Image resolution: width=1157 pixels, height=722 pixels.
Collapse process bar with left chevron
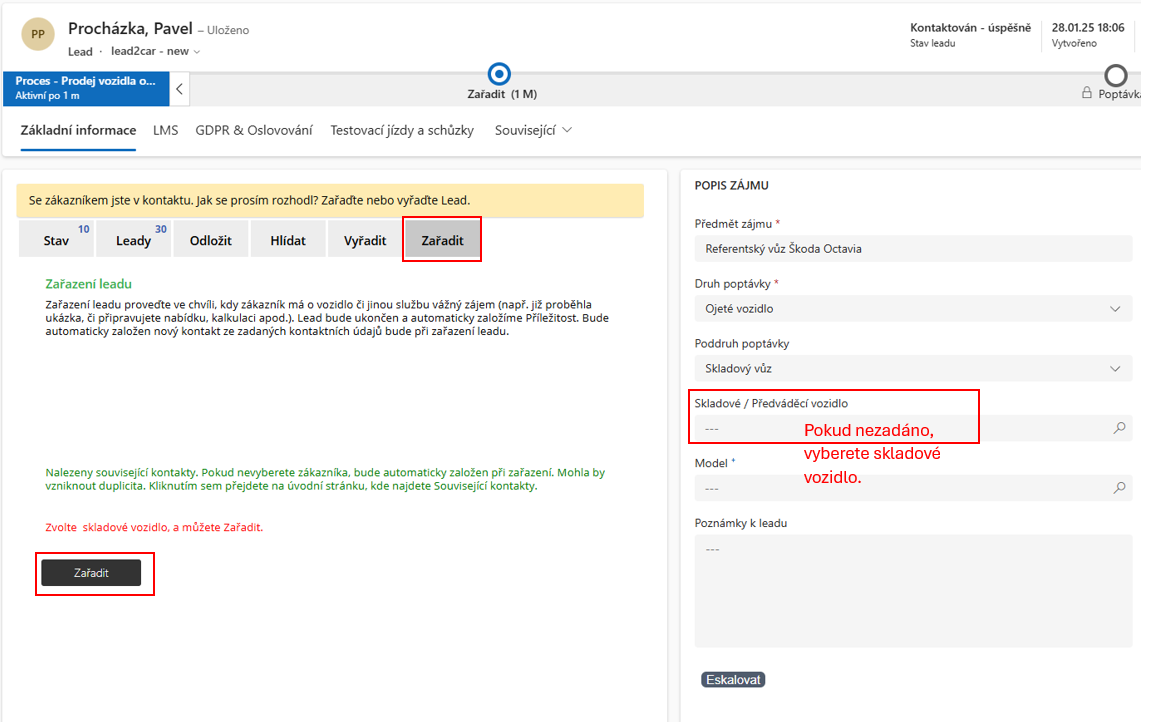click(x=179, y=89)
